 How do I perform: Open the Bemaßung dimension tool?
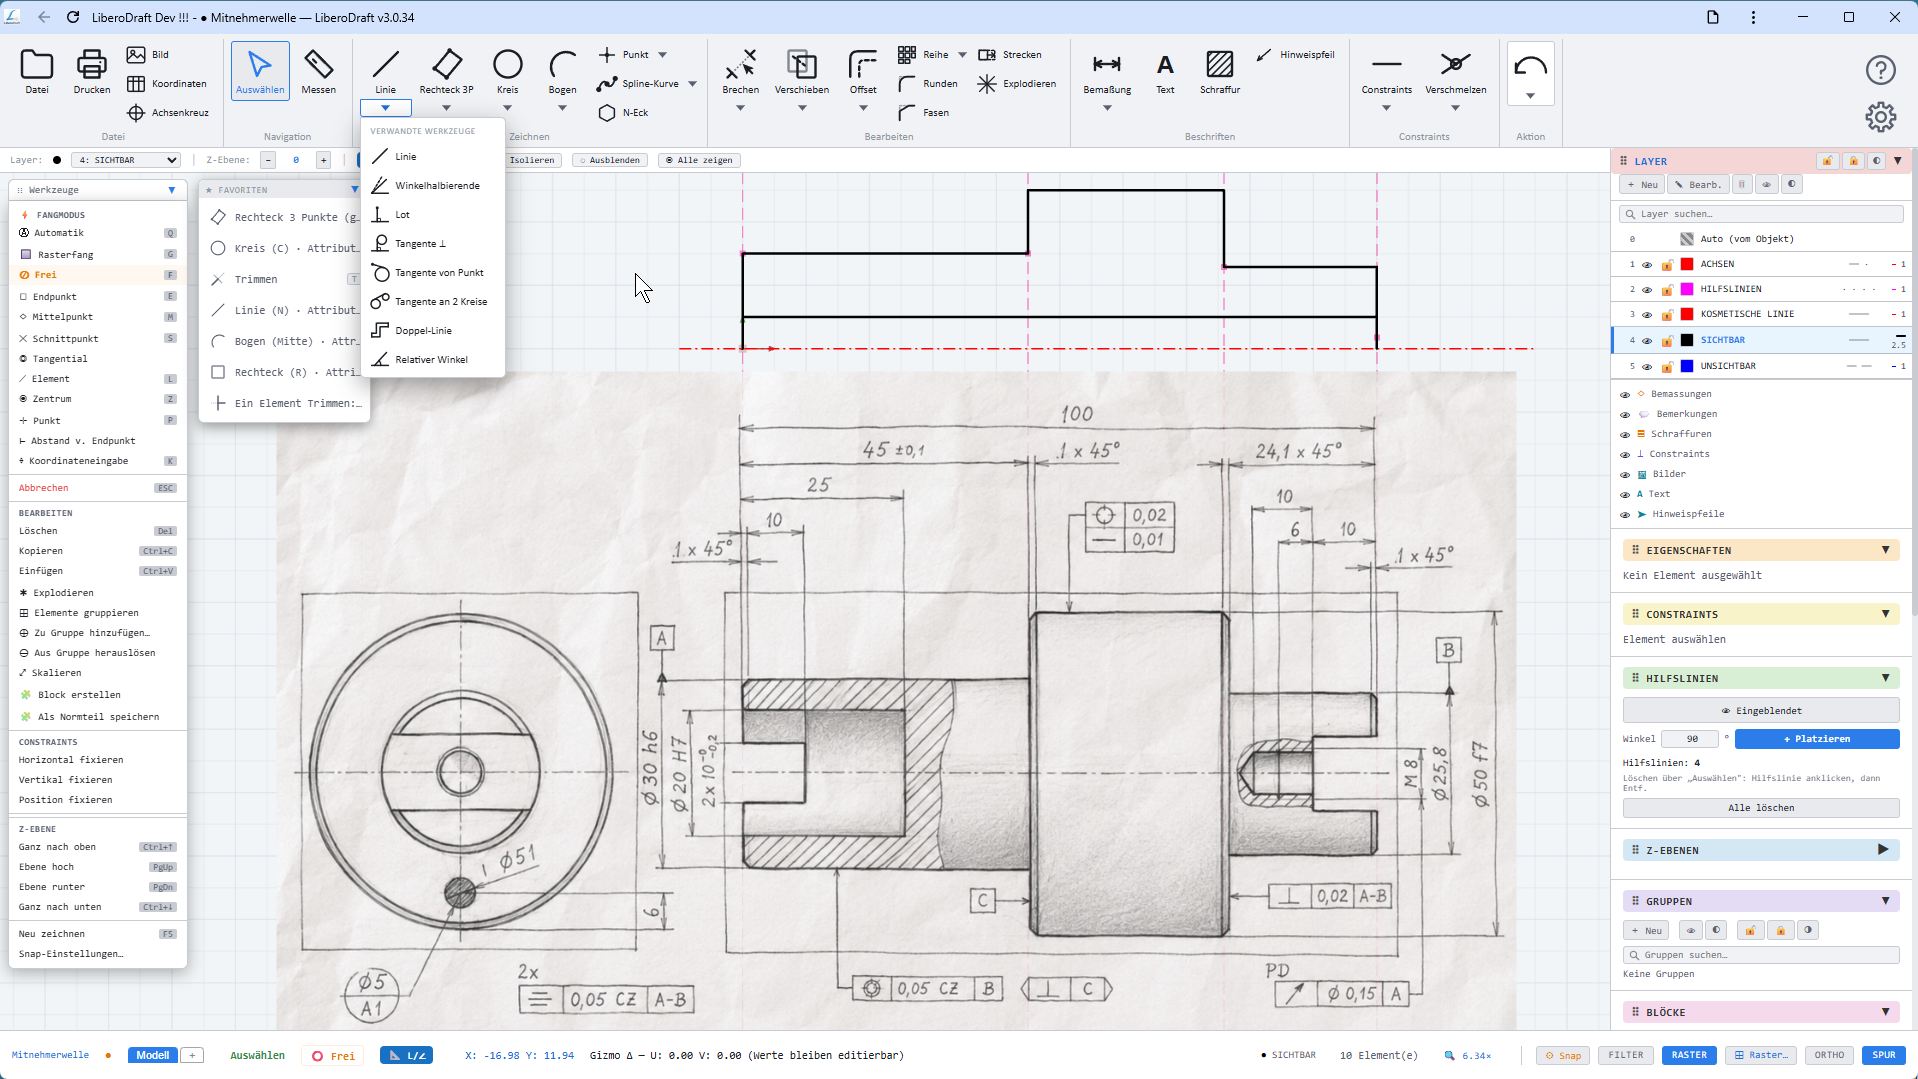click(x=1107, y=71)
